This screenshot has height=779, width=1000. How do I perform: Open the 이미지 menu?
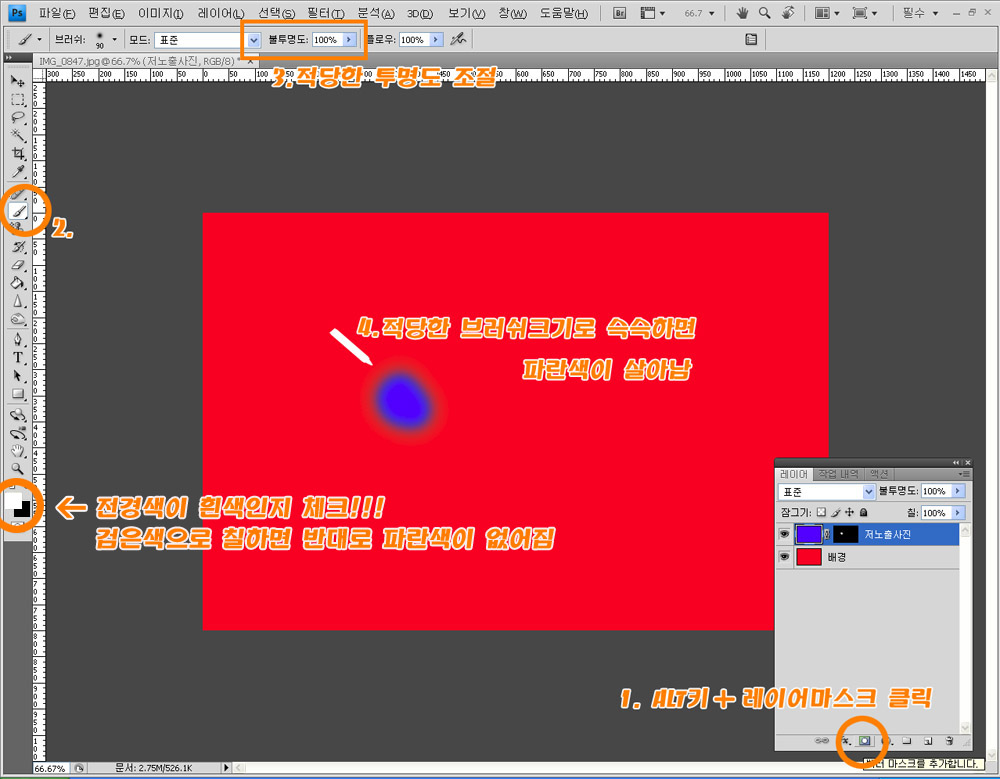click(x=161, y=13)
